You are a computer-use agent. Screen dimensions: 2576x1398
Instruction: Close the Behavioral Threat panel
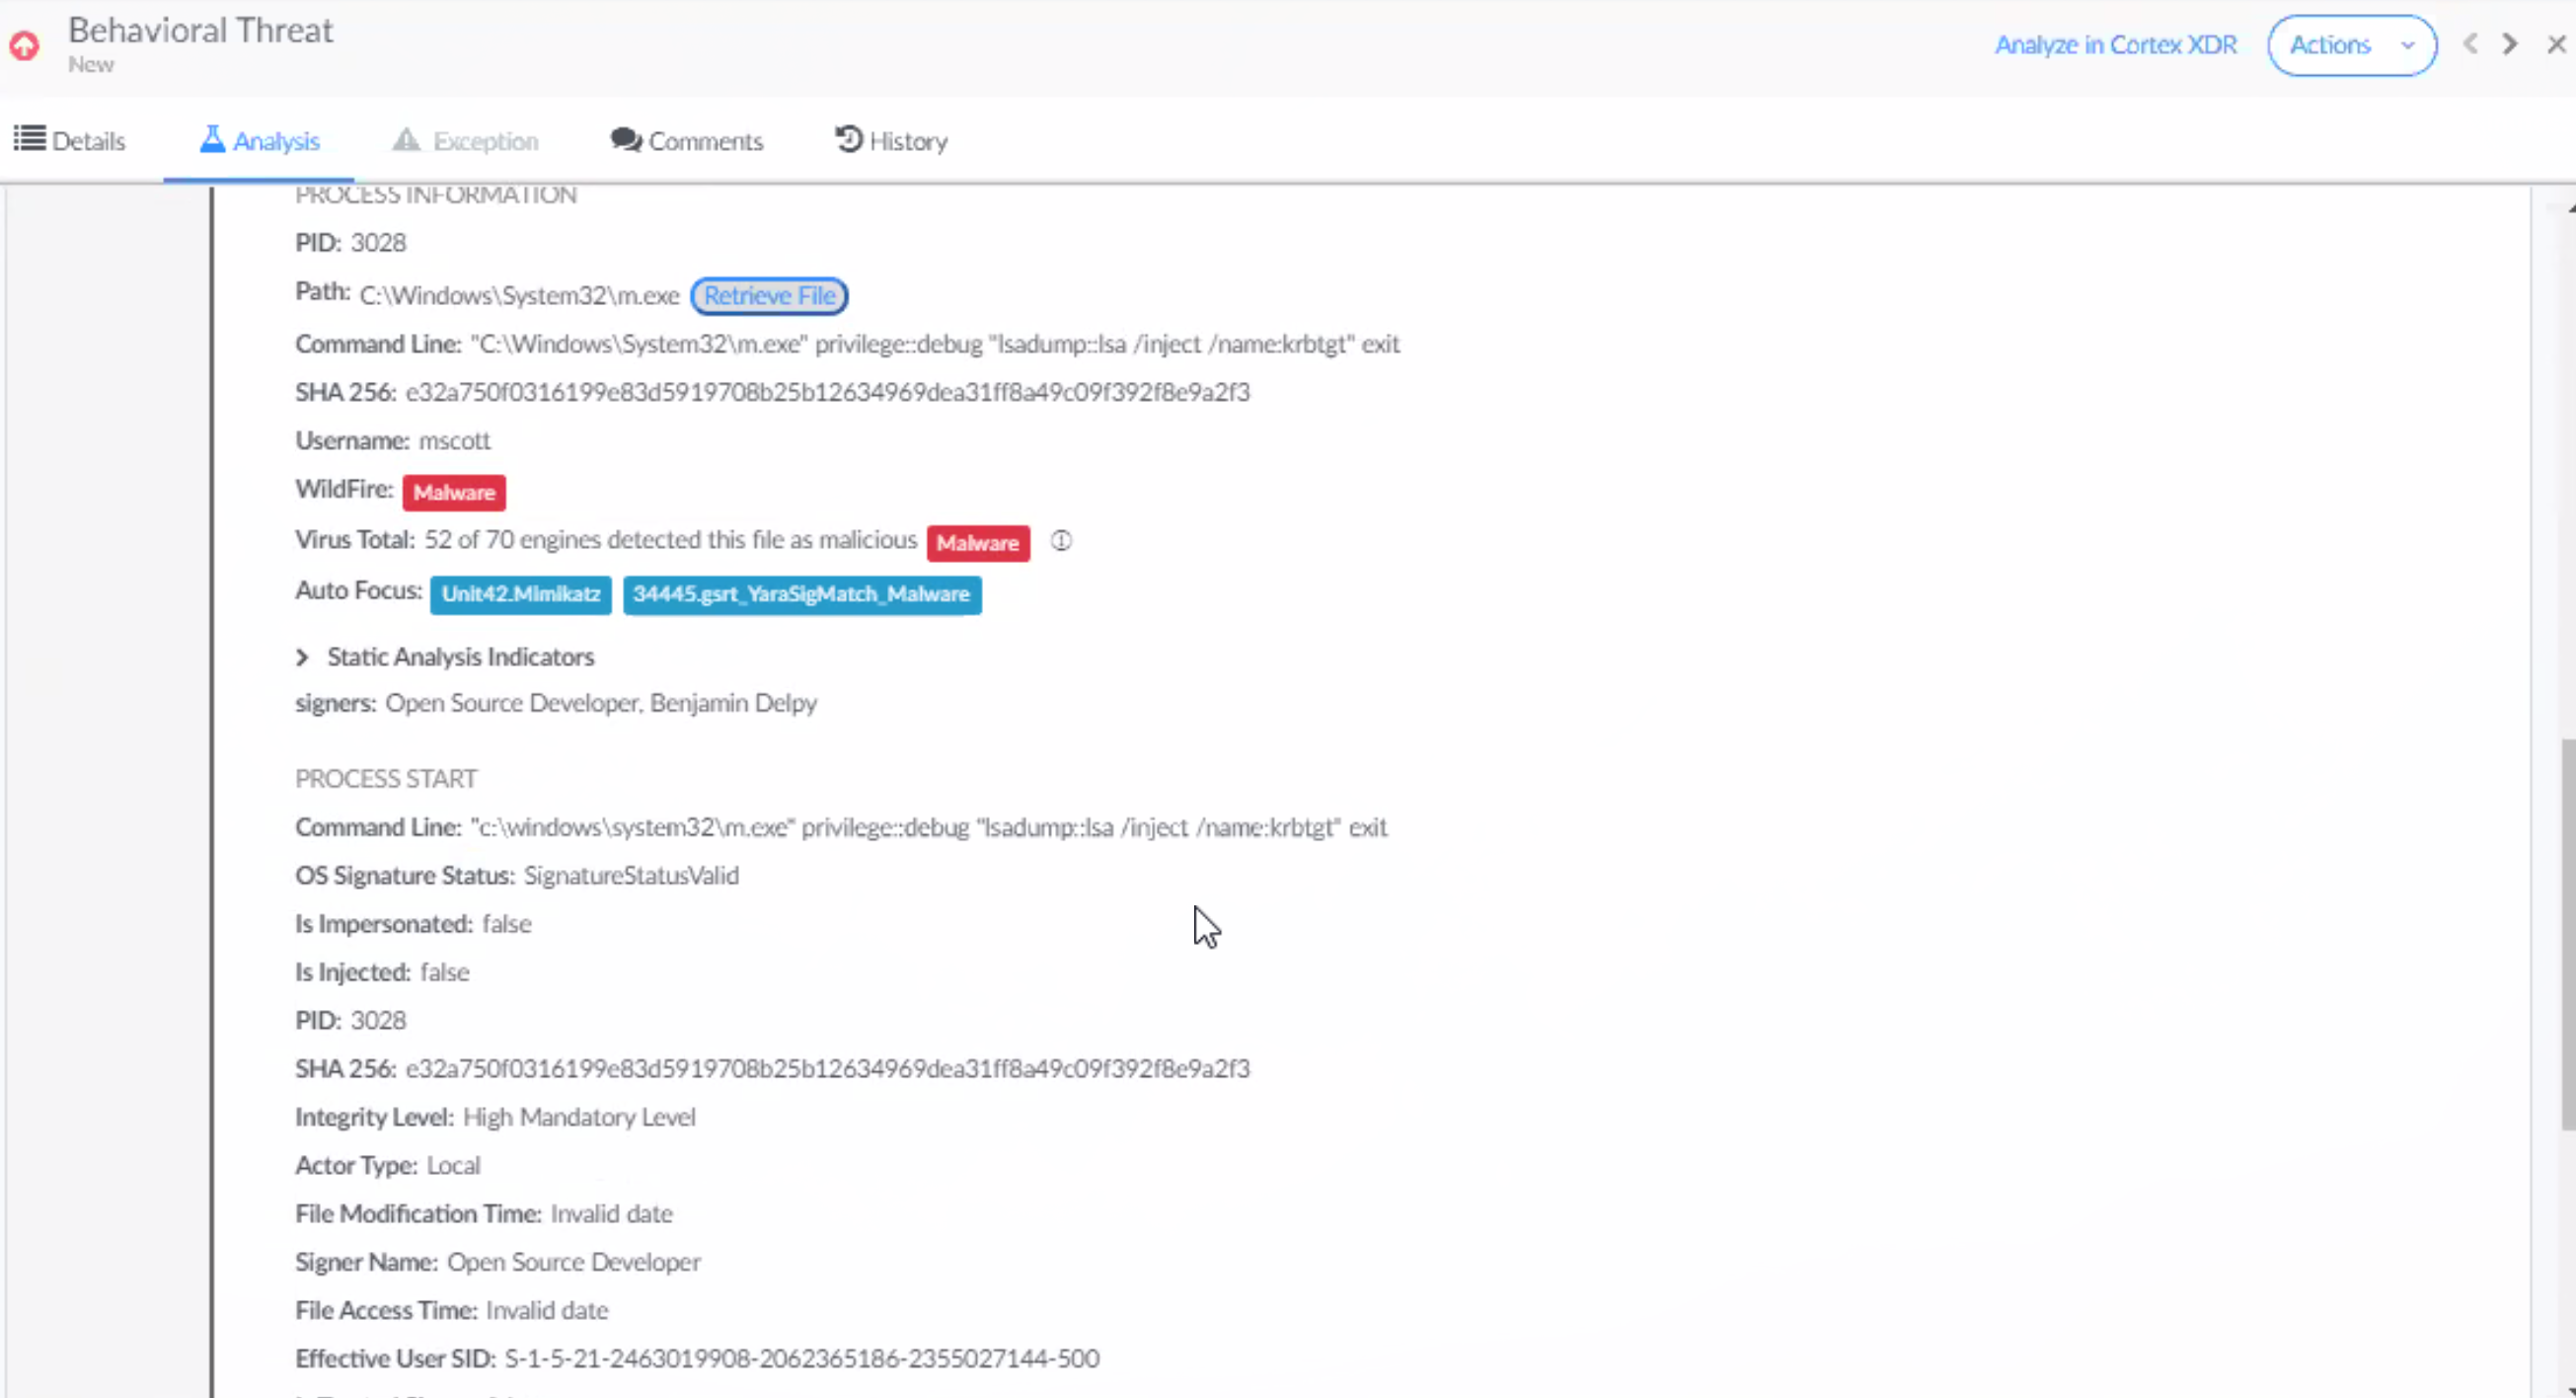(x=2556, y=44)
